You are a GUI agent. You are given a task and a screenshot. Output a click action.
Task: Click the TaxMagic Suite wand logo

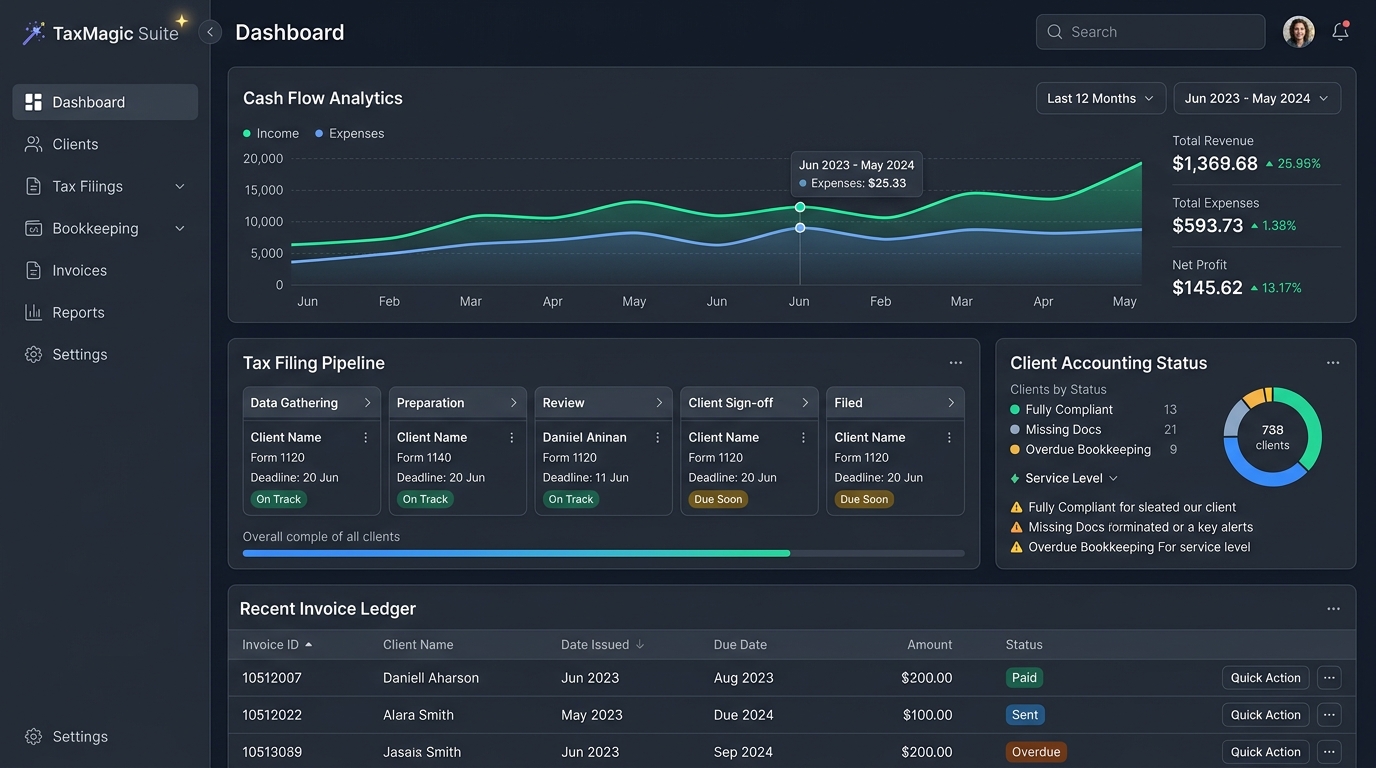pos(34,33)
